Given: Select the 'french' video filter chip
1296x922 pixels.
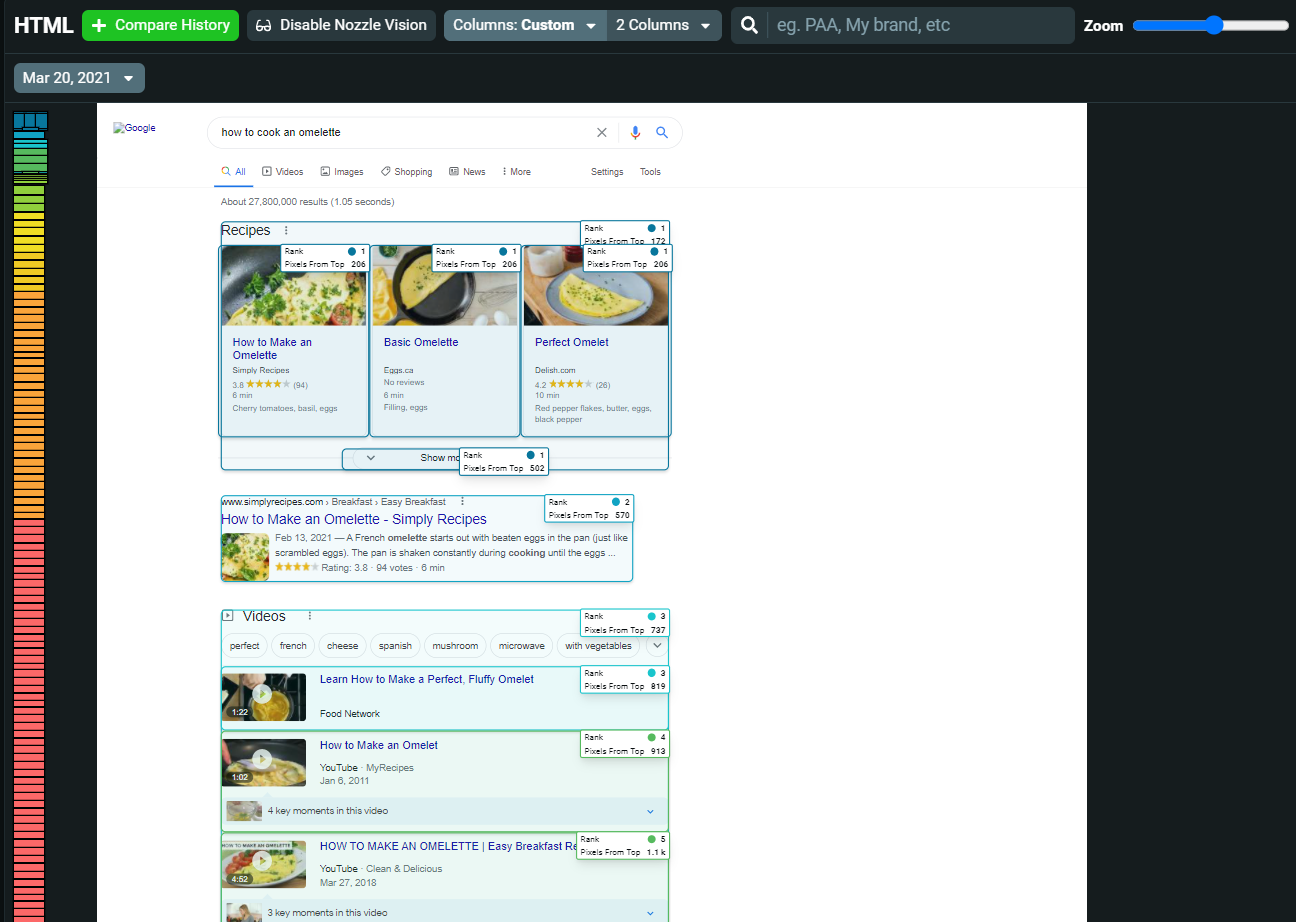Looking at the screenshot, I should (x=293, y=646).
